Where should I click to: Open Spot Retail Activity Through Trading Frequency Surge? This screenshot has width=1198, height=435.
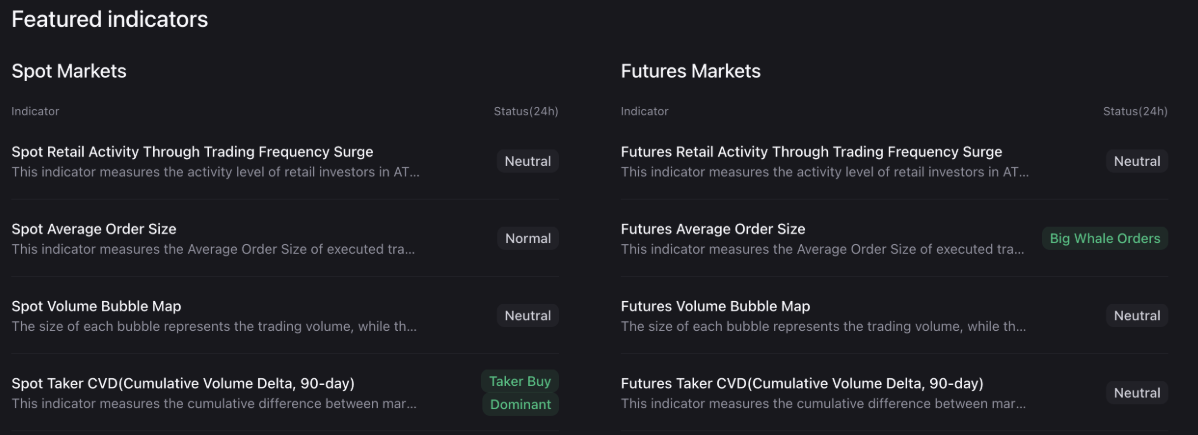pyautogui.click(x=192, y=152)
